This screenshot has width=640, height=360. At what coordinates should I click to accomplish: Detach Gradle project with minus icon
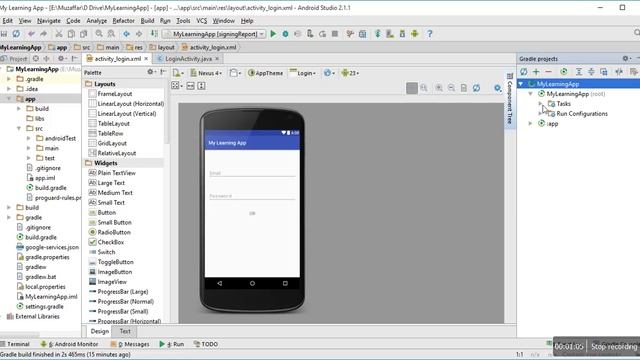click(x=549, y=72)
